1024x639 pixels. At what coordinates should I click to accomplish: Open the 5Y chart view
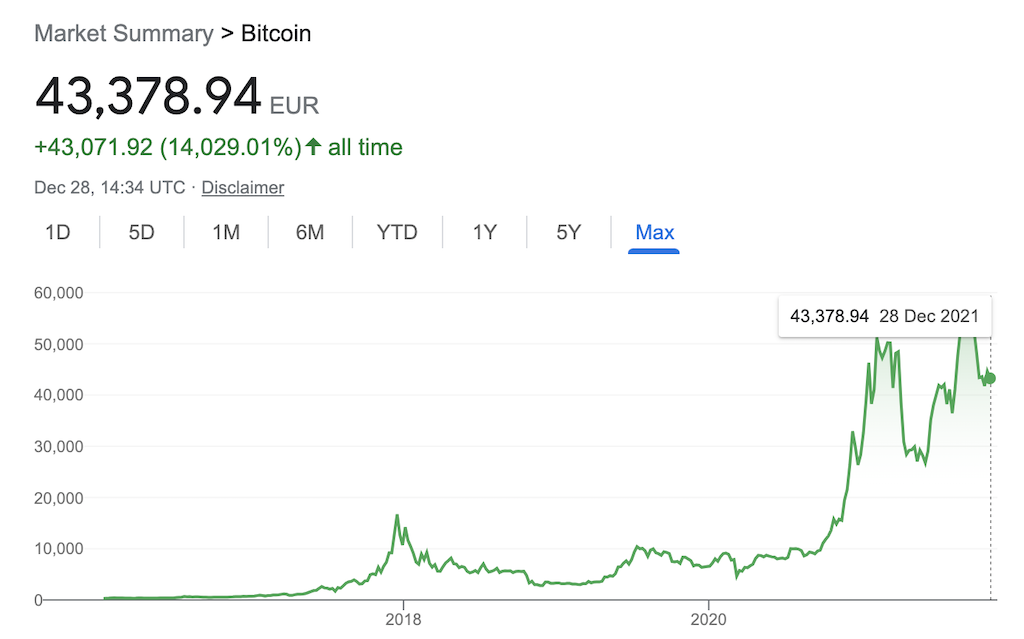click(567, 232)
